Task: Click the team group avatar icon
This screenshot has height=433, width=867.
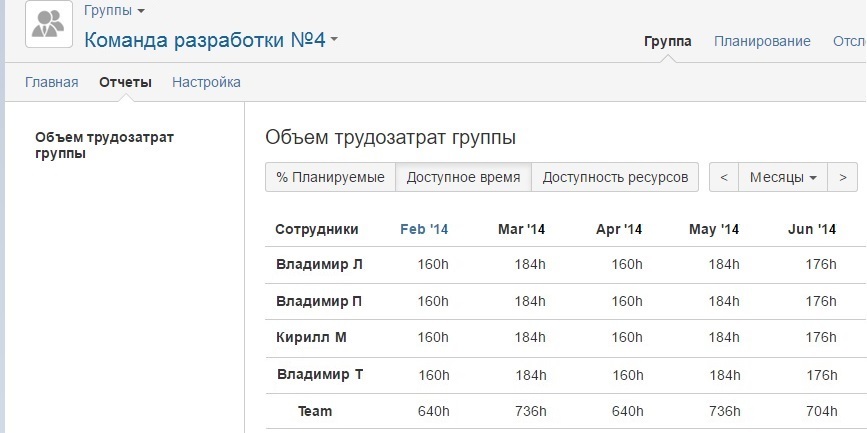Action: coord(49,24)
